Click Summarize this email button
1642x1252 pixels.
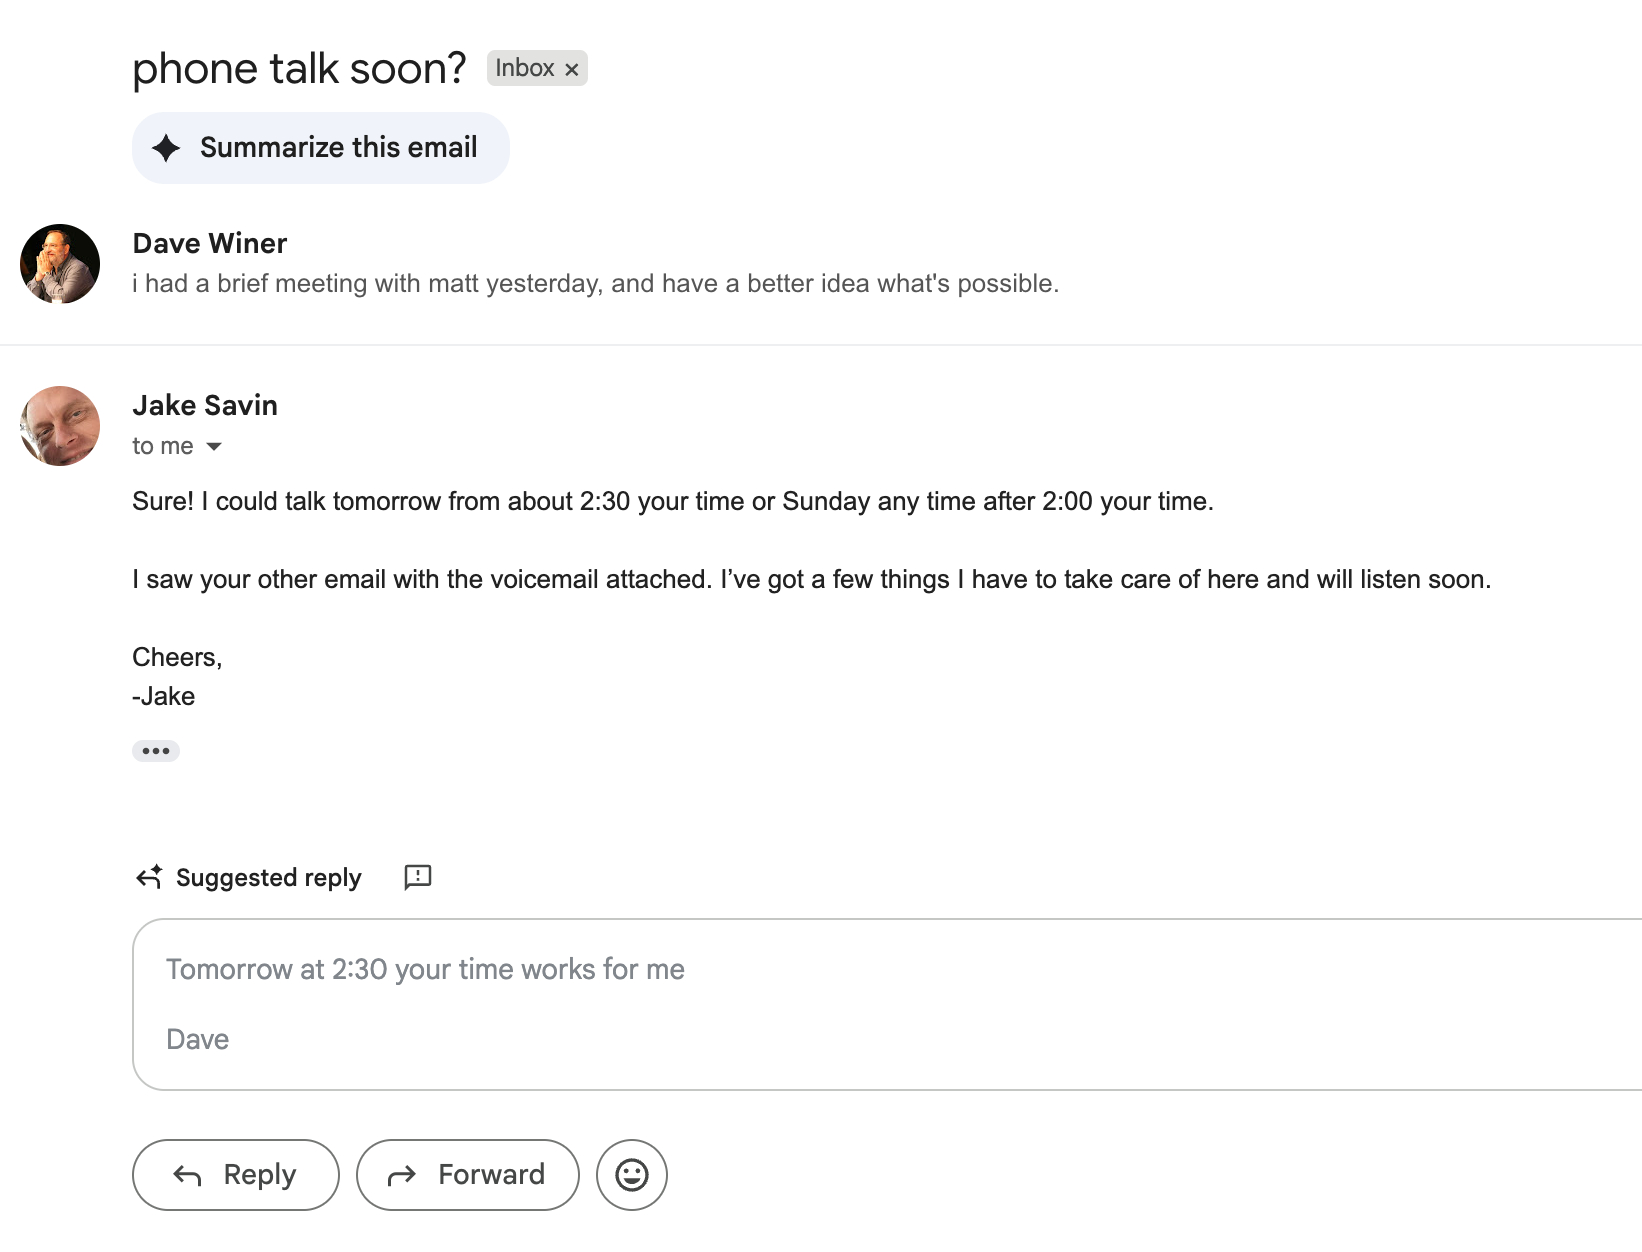[320, 148]
